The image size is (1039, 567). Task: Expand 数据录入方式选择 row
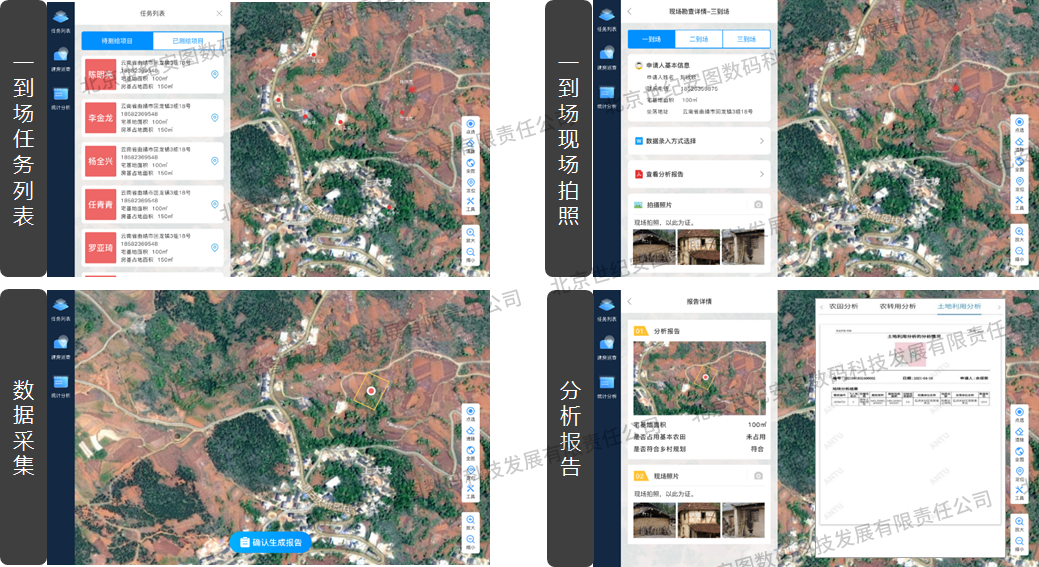[x=699, y=141]
